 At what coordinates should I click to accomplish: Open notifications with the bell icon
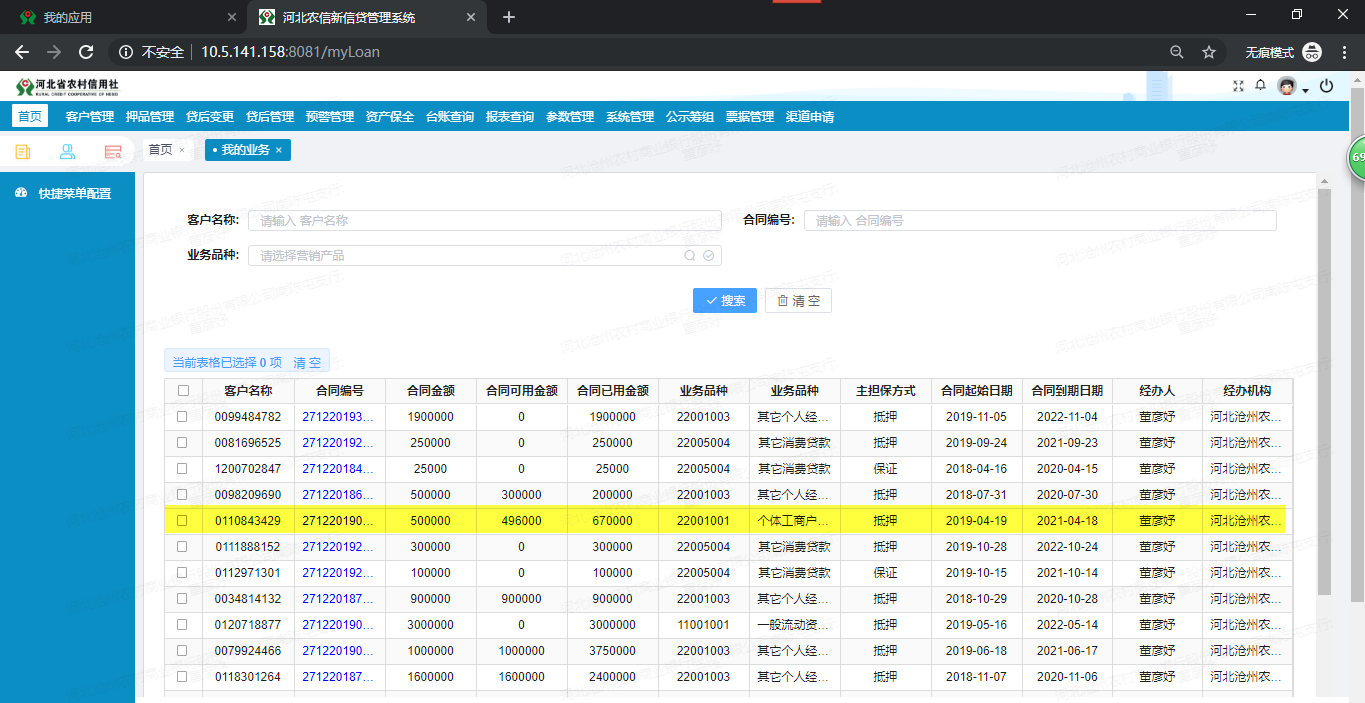(1260, 86)
